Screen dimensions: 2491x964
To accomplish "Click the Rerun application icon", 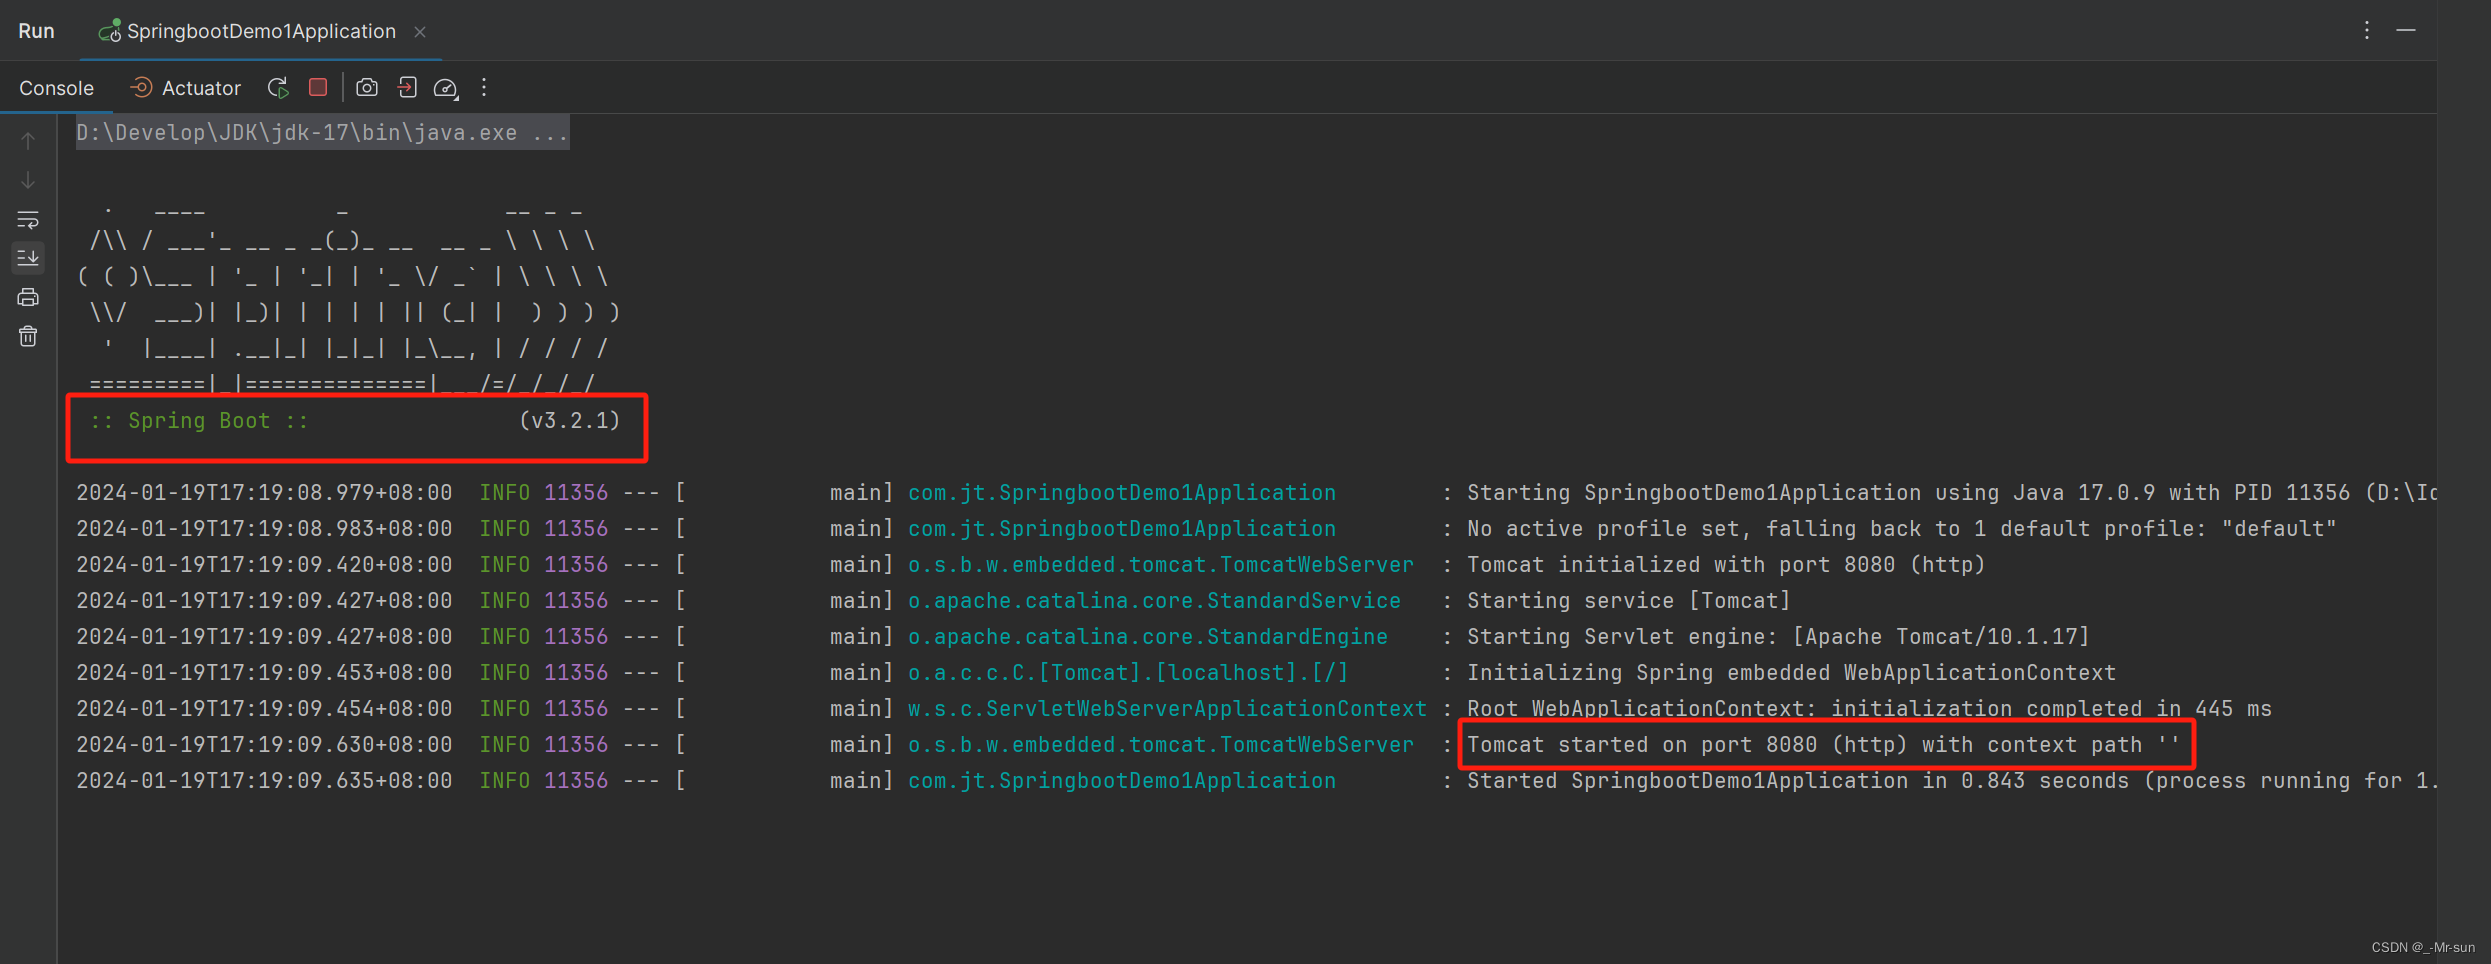I will pyautogui.click(x=279, y=88).
